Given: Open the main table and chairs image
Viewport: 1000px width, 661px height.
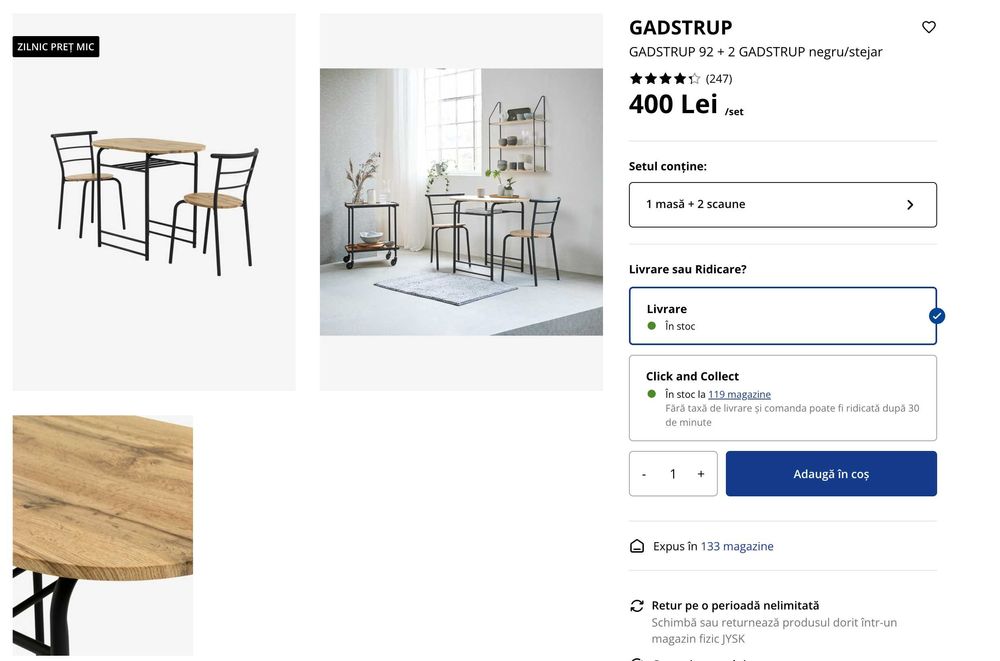Looking at the screenshot, I should (x=154, y=201).
